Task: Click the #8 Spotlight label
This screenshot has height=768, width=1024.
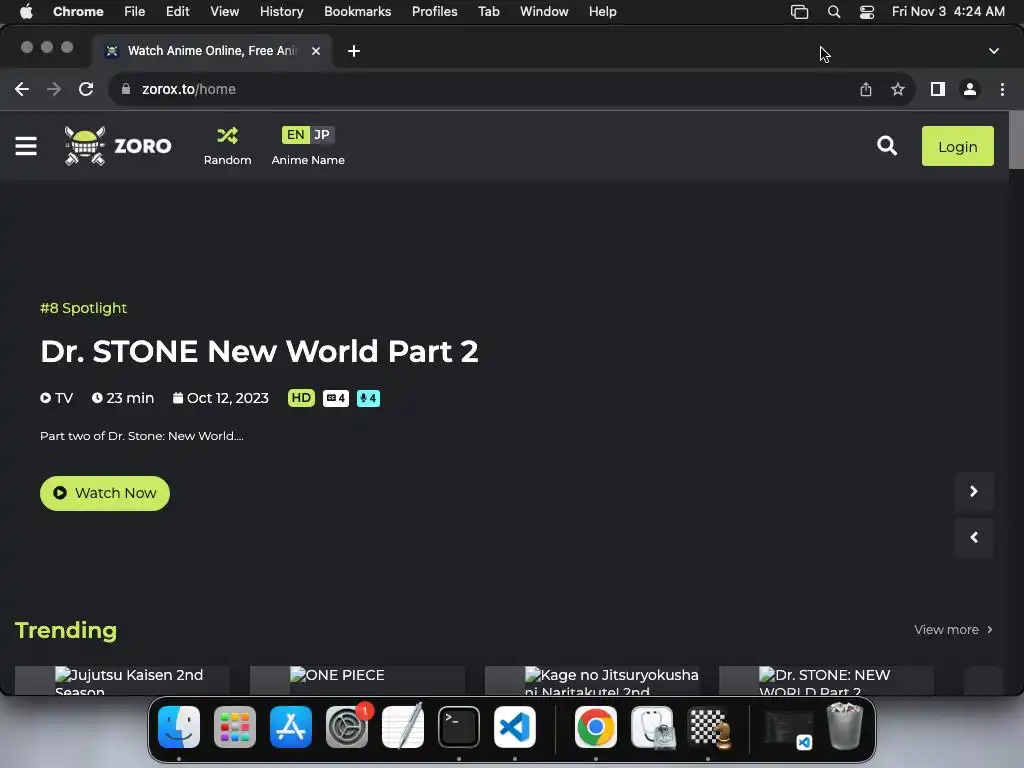Action: 84,308
